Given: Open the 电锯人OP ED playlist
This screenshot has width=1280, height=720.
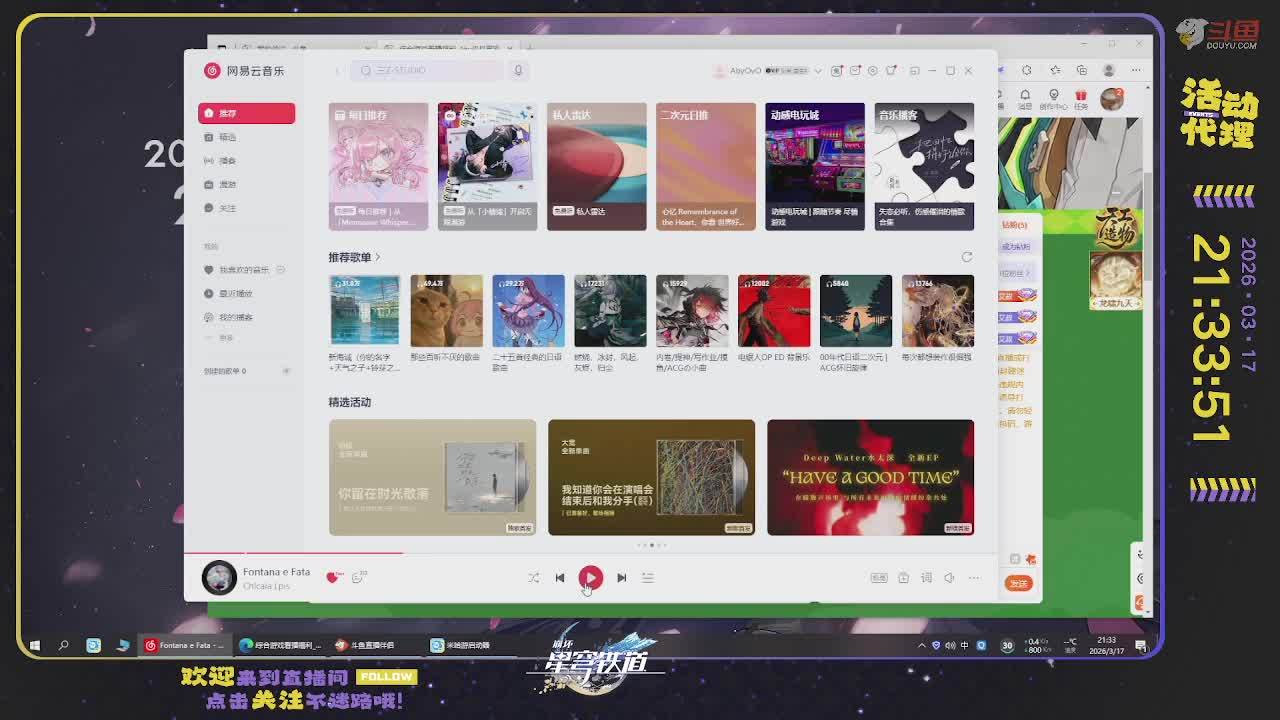Looking at the screenshot, I should (774, 311).
